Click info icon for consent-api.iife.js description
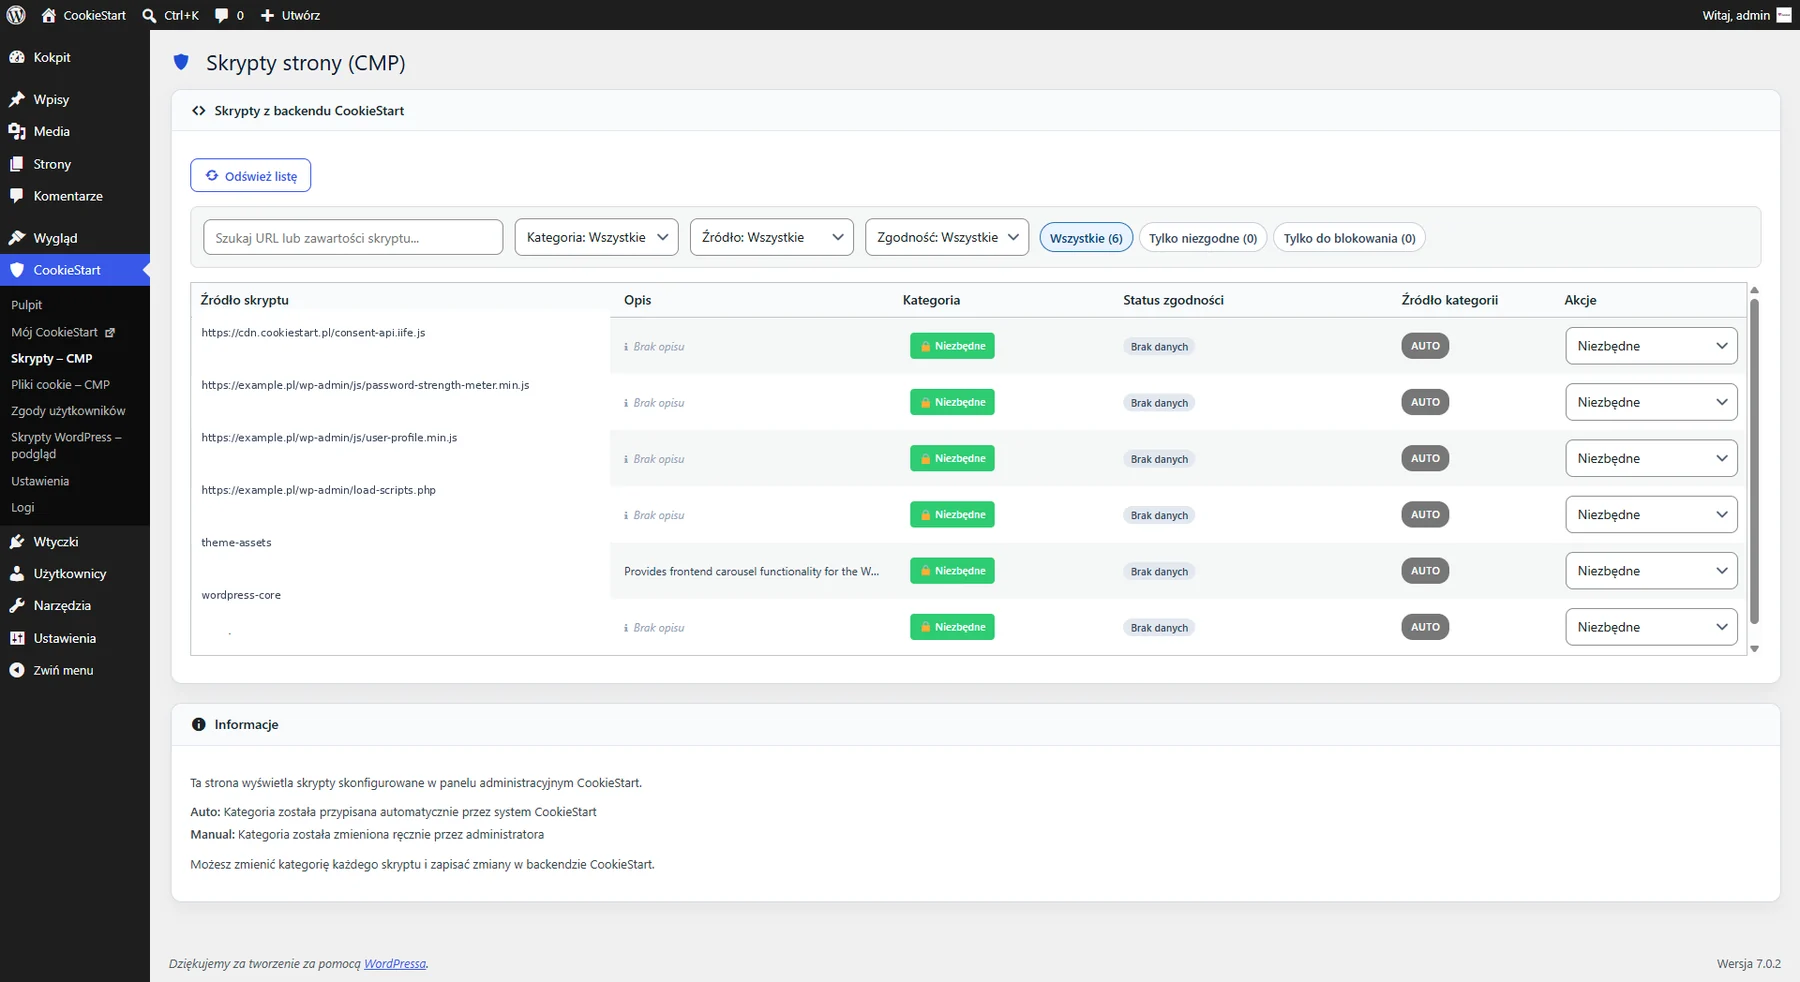Viewport: 1800px width, 982px height. pos(626,347)
